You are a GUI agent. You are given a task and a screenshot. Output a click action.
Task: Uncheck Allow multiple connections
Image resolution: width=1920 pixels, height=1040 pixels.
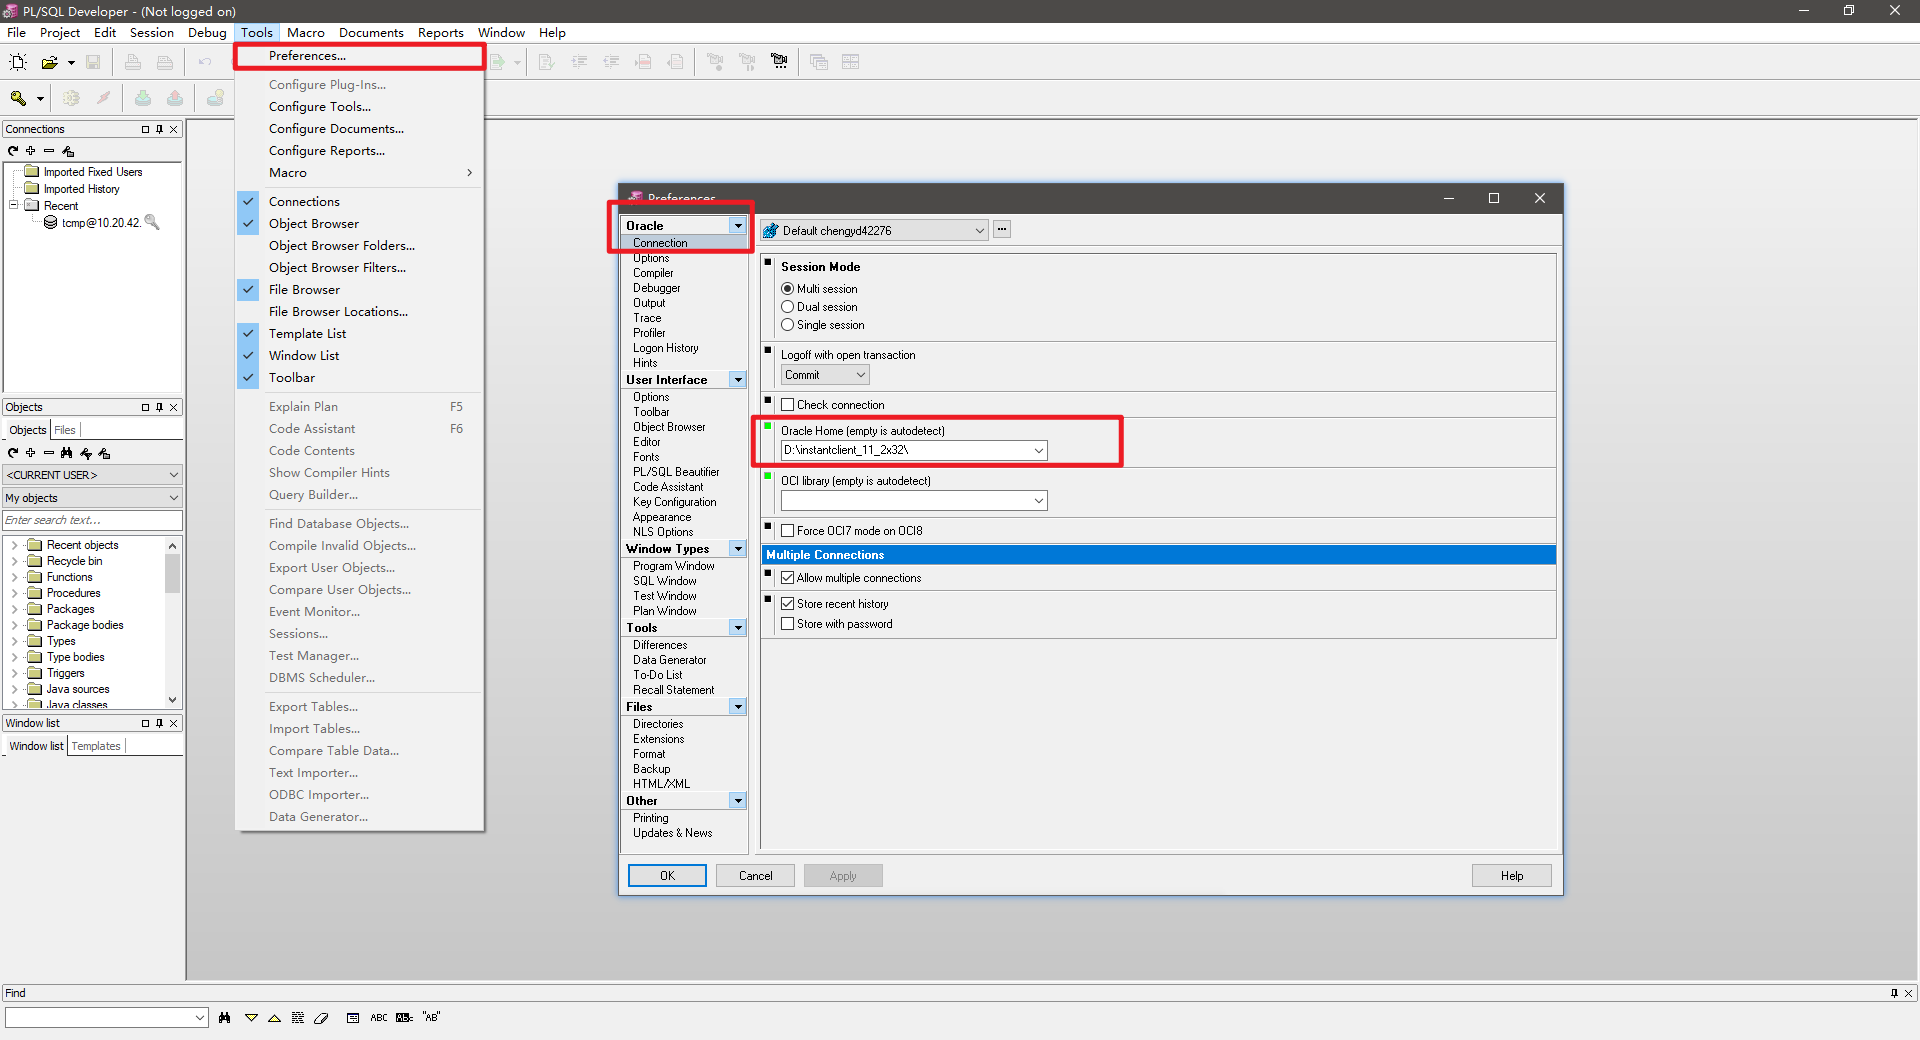tap(788, 578)
